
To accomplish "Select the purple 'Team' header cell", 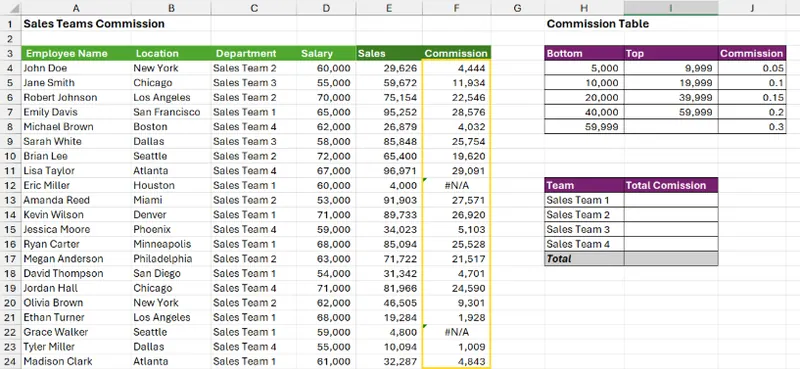I will [x=584, y=185].
